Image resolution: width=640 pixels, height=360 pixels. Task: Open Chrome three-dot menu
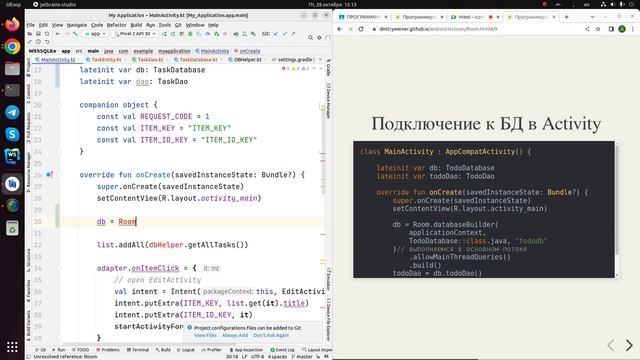[x=633, y=29]
